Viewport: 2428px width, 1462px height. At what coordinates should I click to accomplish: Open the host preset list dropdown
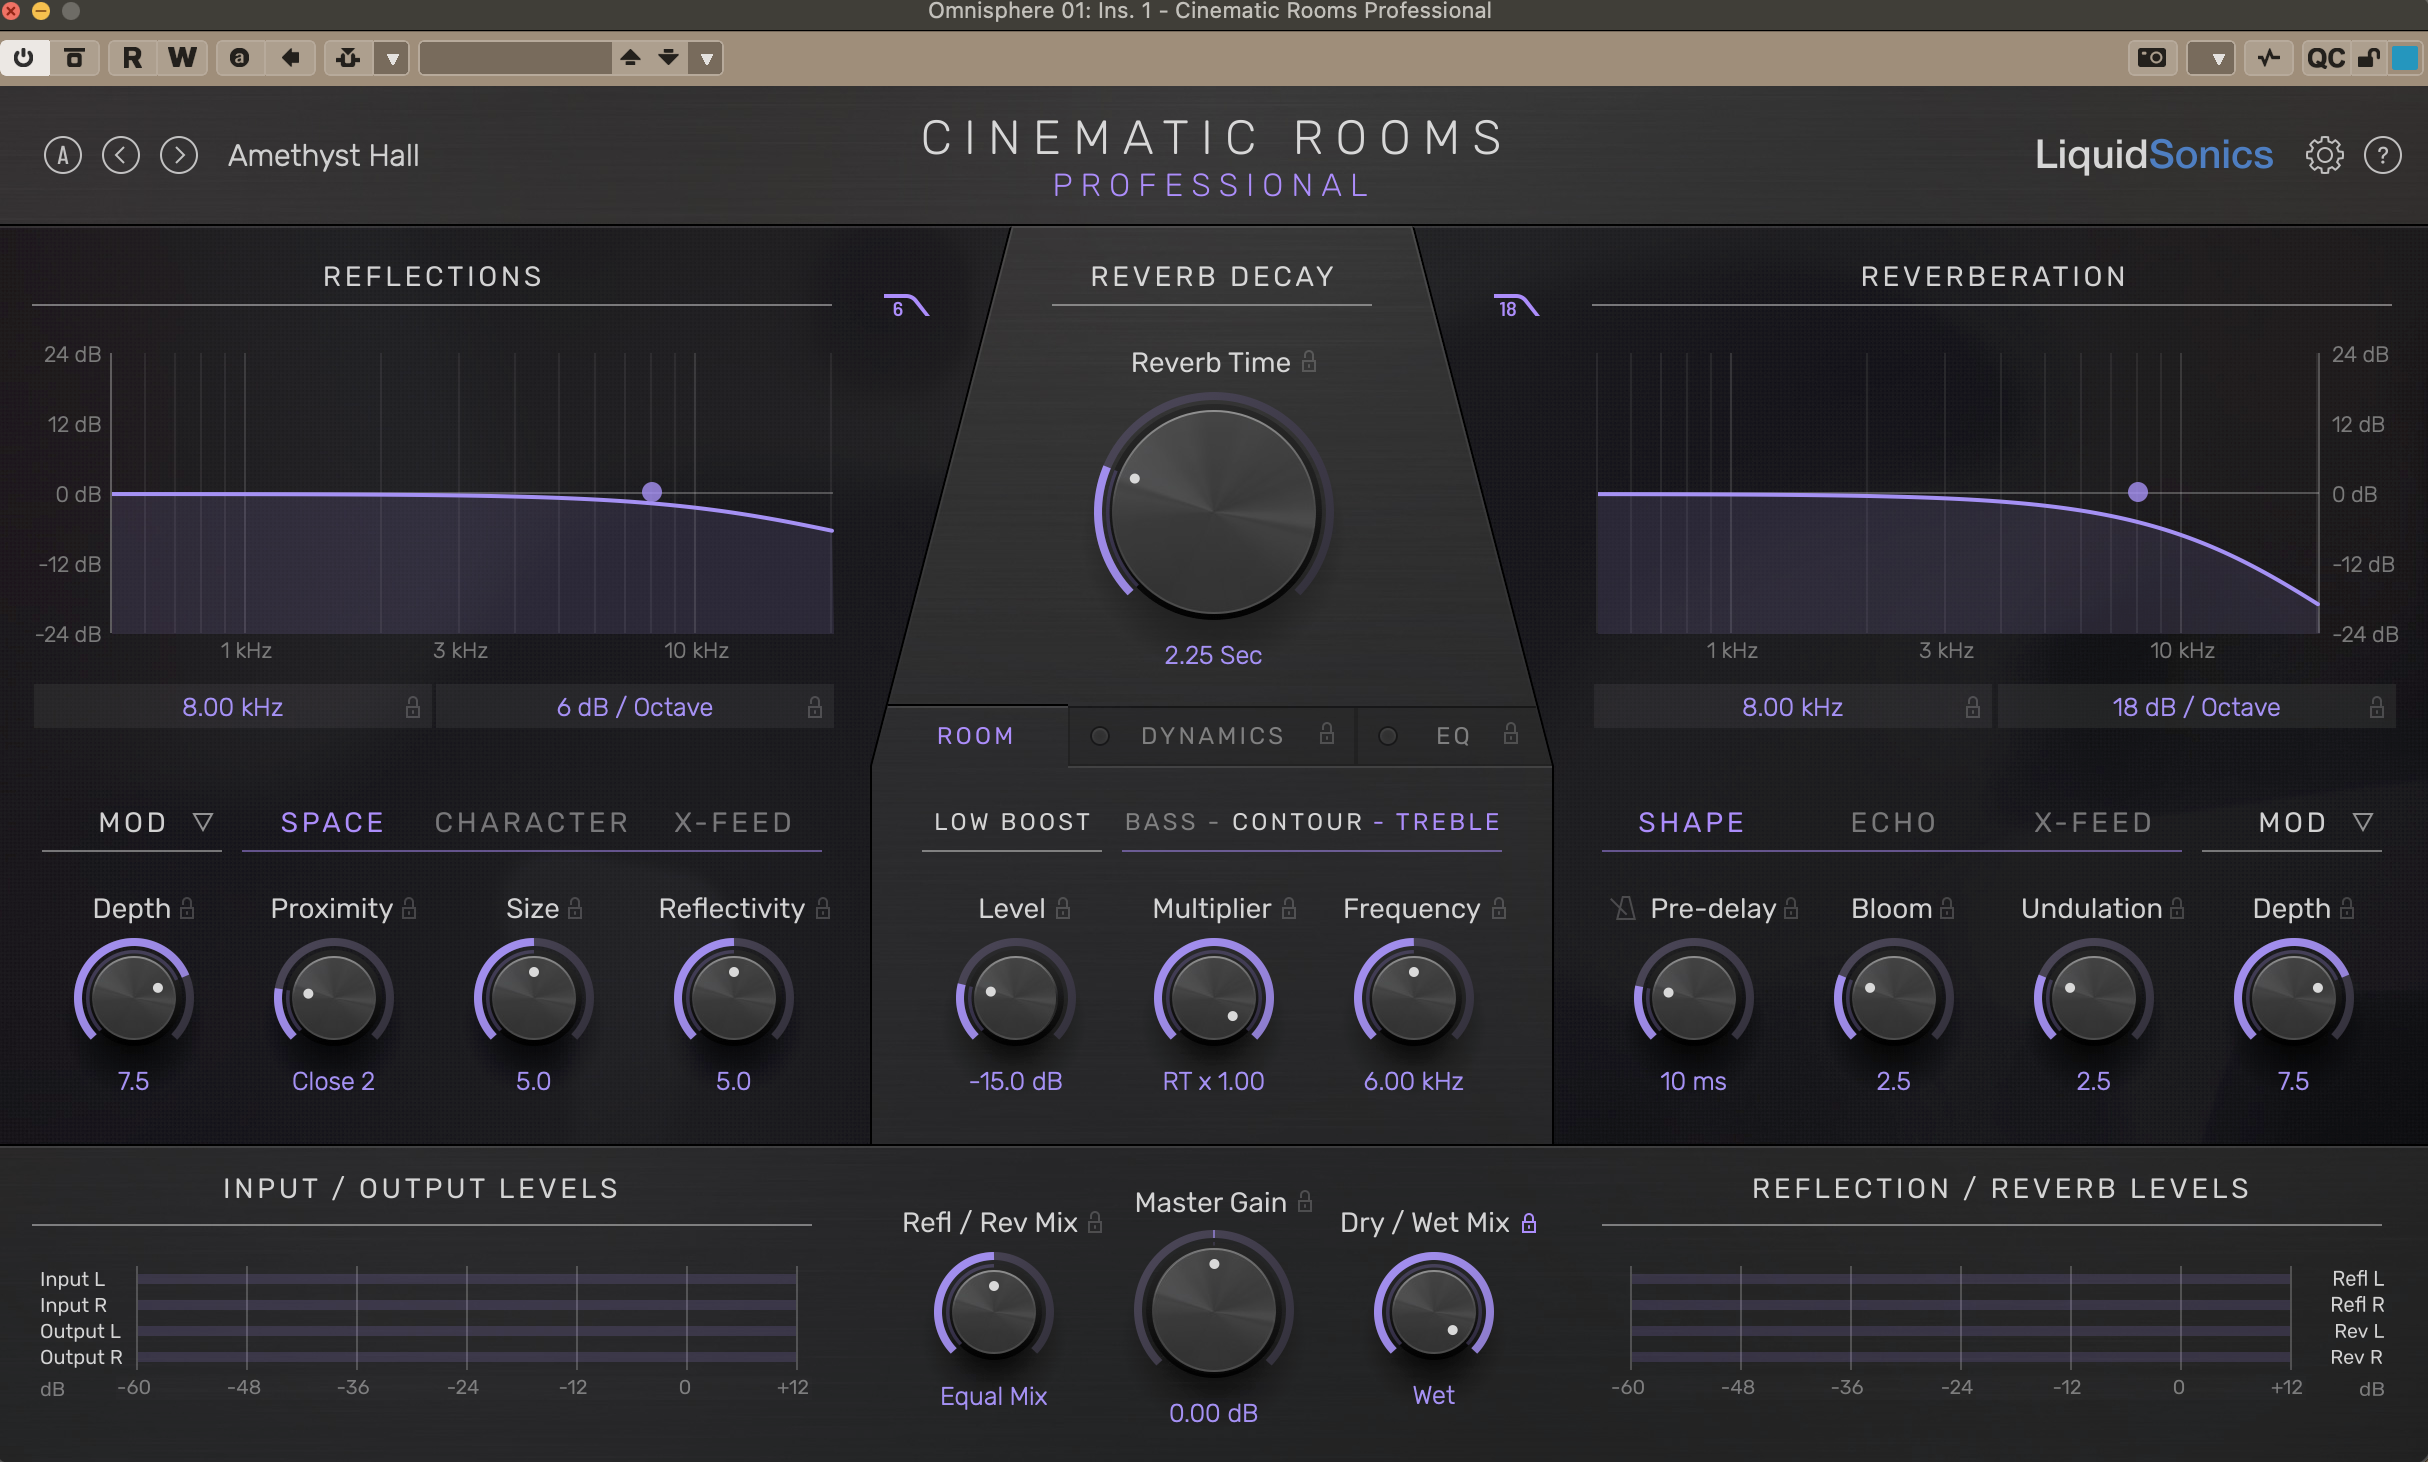coord(706,58)
